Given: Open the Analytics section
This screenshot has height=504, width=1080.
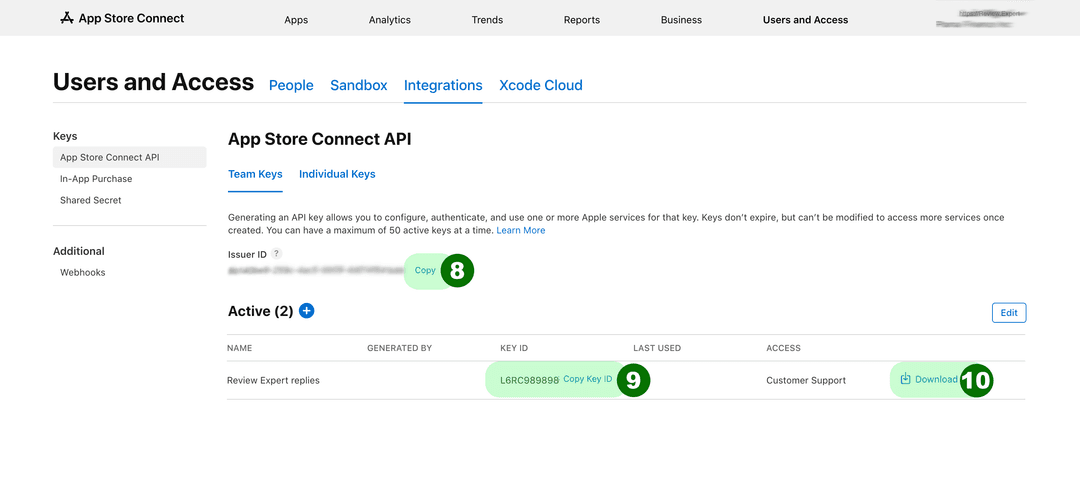Looking at the screenshot, I should point(390,20).
